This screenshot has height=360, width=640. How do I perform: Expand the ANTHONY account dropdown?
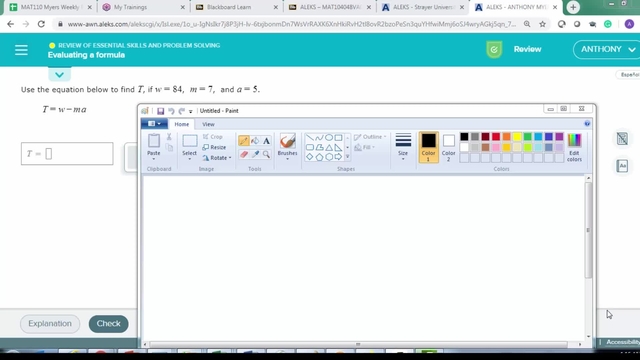(607, 49)
